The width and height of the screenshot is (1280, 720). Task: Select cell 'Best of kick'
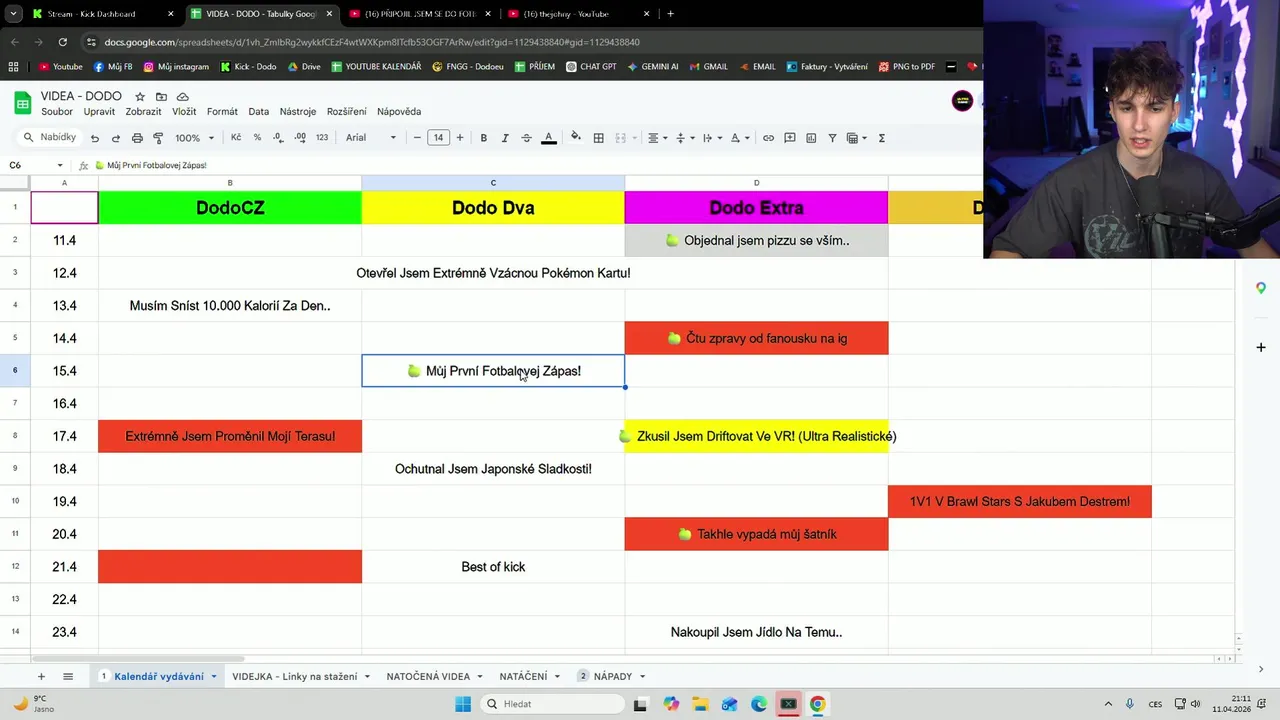(493, 567)
